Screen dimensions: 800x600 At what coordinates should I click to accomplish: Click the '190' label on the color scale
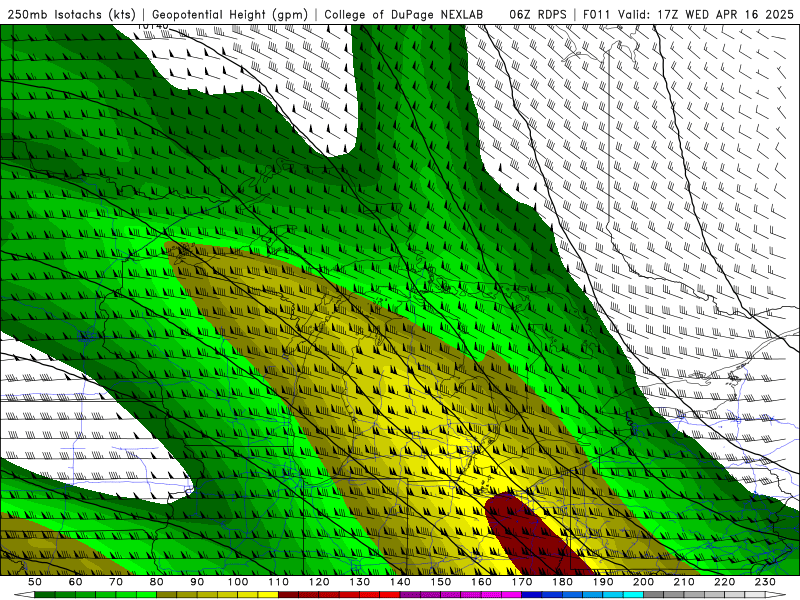tap(603, 582)
